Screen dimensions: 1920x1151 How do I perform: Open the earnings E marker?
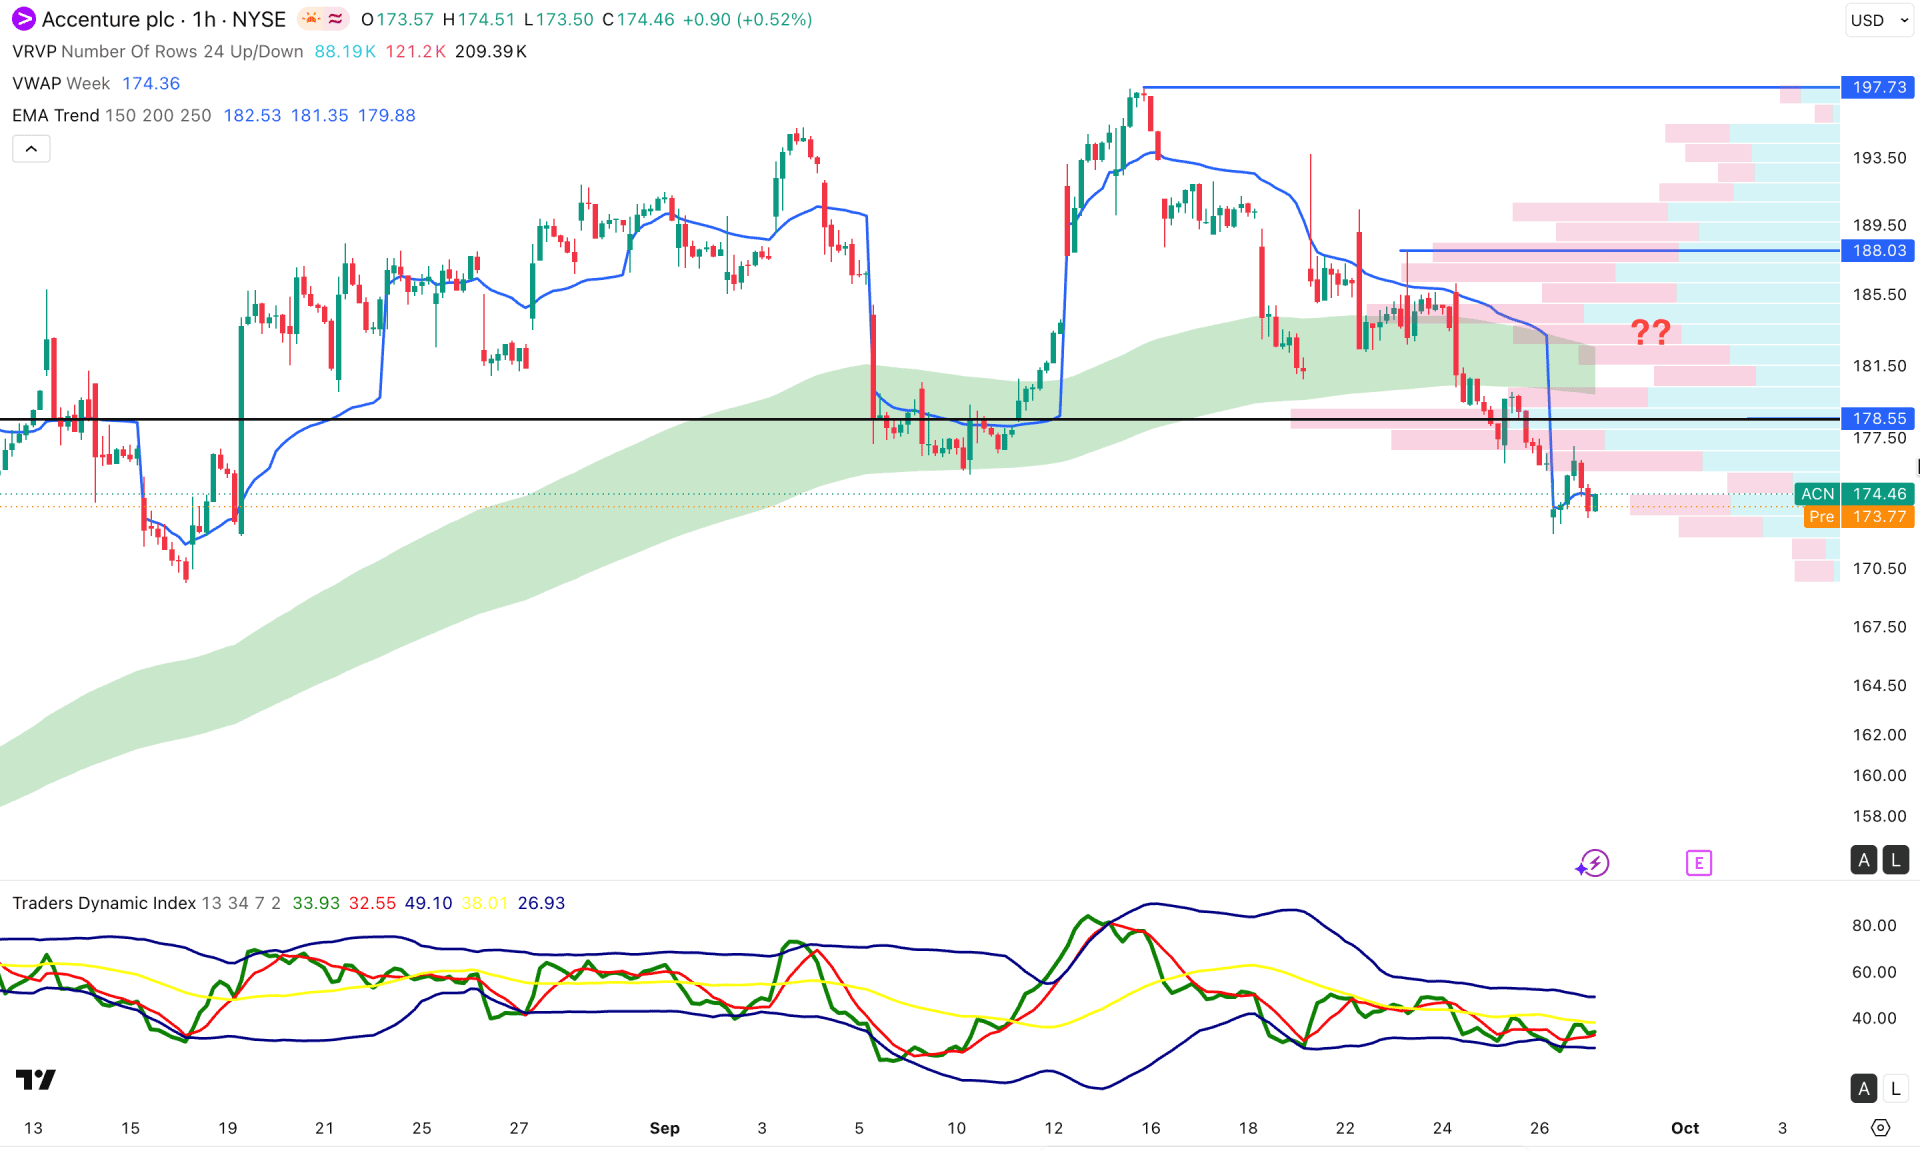coord(1698,863)
